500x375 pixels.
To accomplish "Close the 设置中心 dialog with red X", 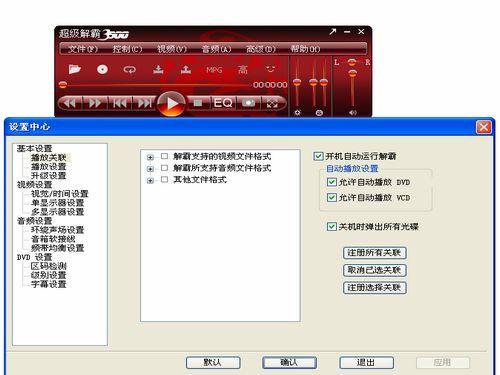I will coord(484,127).
